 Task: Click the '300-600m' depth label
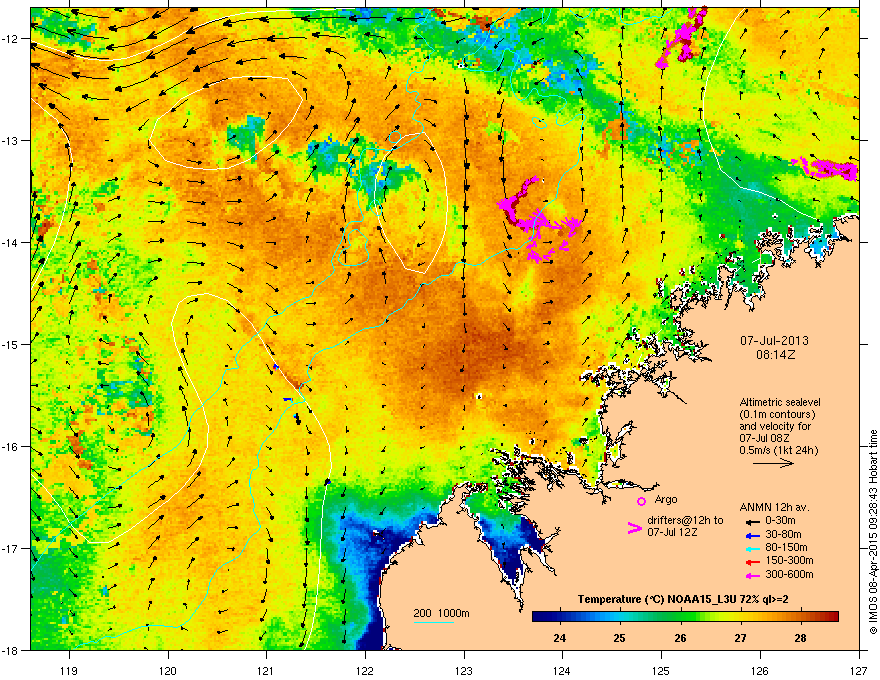click(789, 575)
